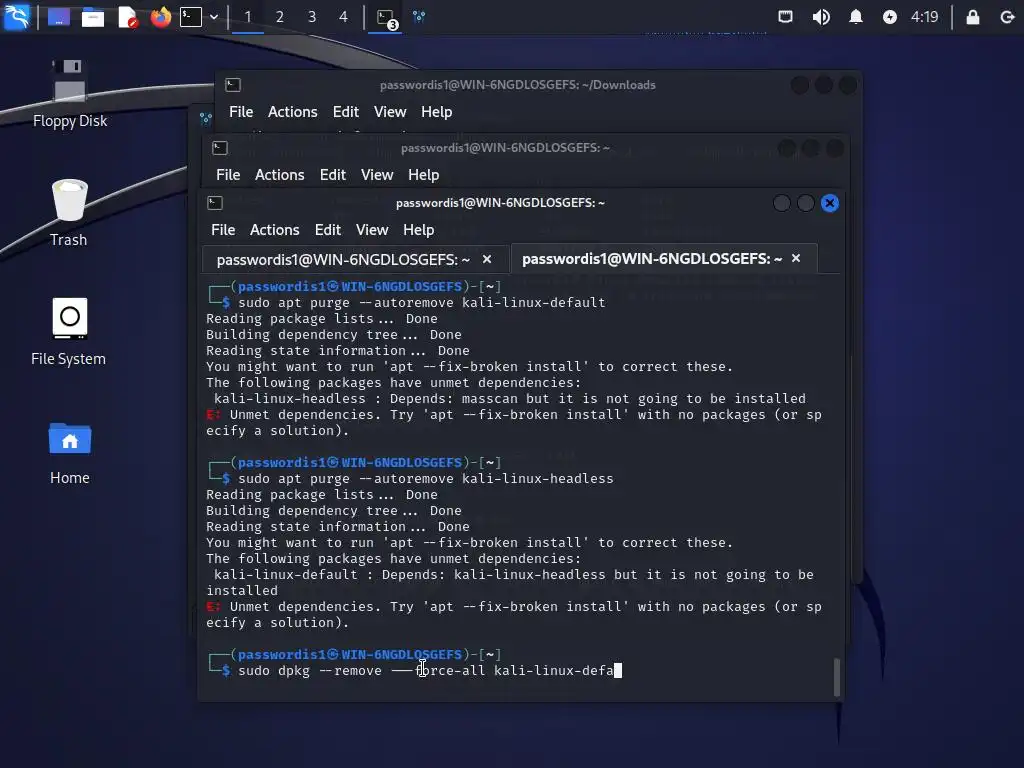Open the volume control tray icon
This screenshot has width=1024, height=768.
[x=821, y=17]
